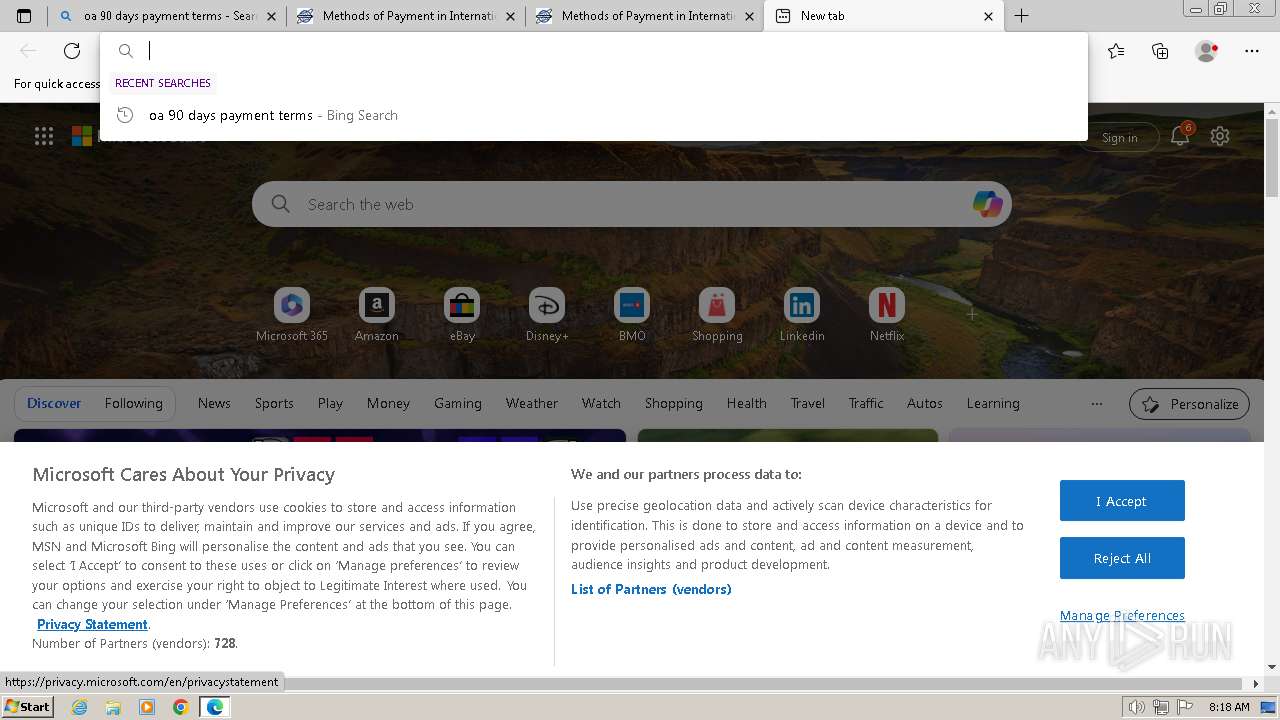The width and height of the screenshot is (1280, 720).
Task: Open the Health category
Action: pyautogui.click(x=747, y=403)
